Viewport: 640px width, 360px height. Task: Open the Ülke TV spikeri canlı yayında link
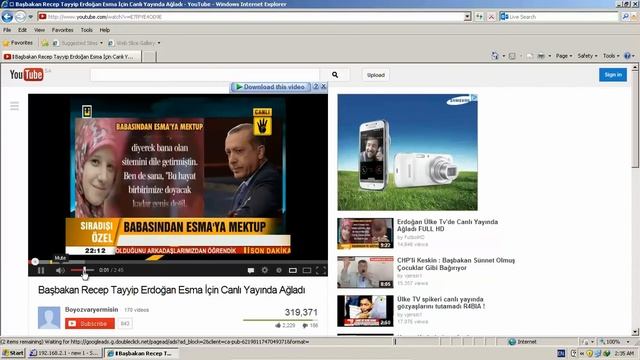click(441, 302)
